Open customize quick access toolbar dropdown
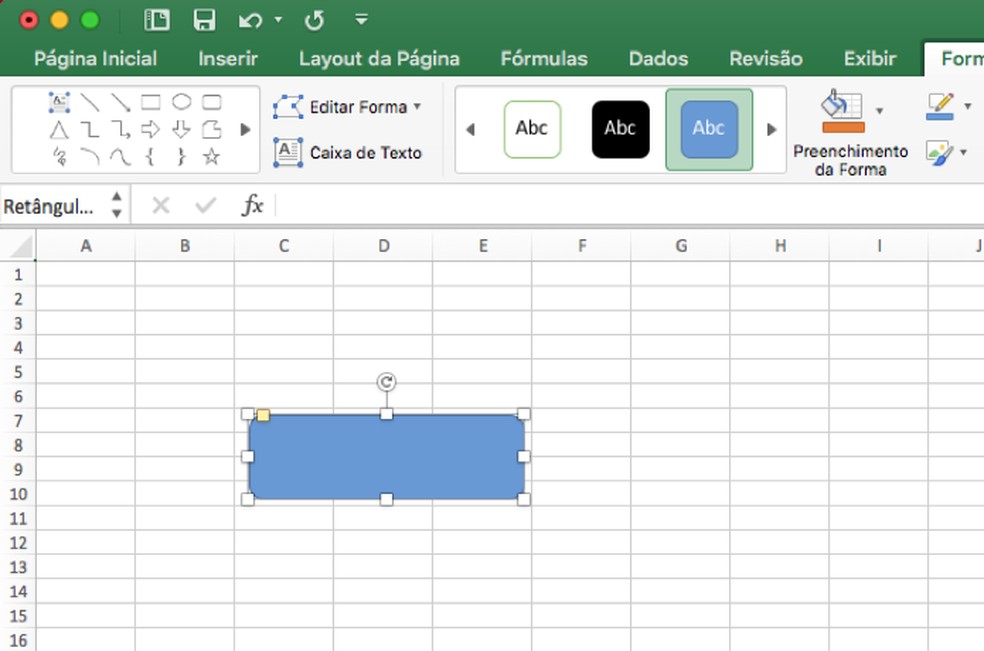The image size is (984, 651). click(361, 19)
